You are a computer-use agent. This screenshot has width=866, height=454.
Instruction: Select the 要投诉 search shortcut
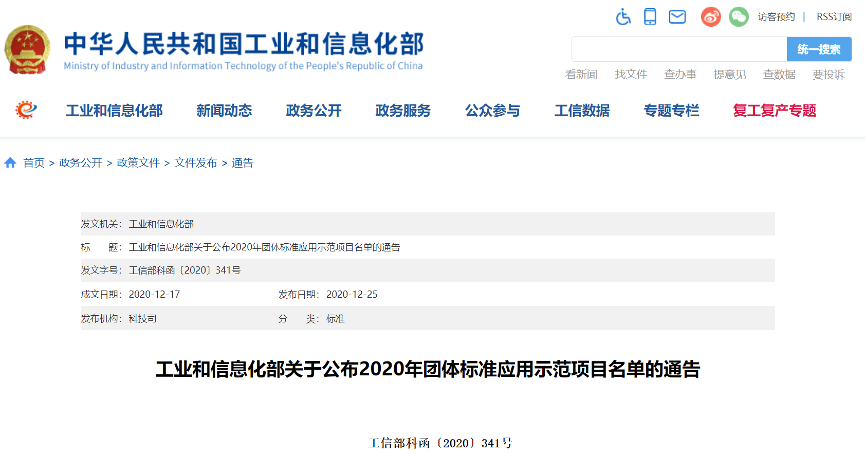tap(828, 75)
